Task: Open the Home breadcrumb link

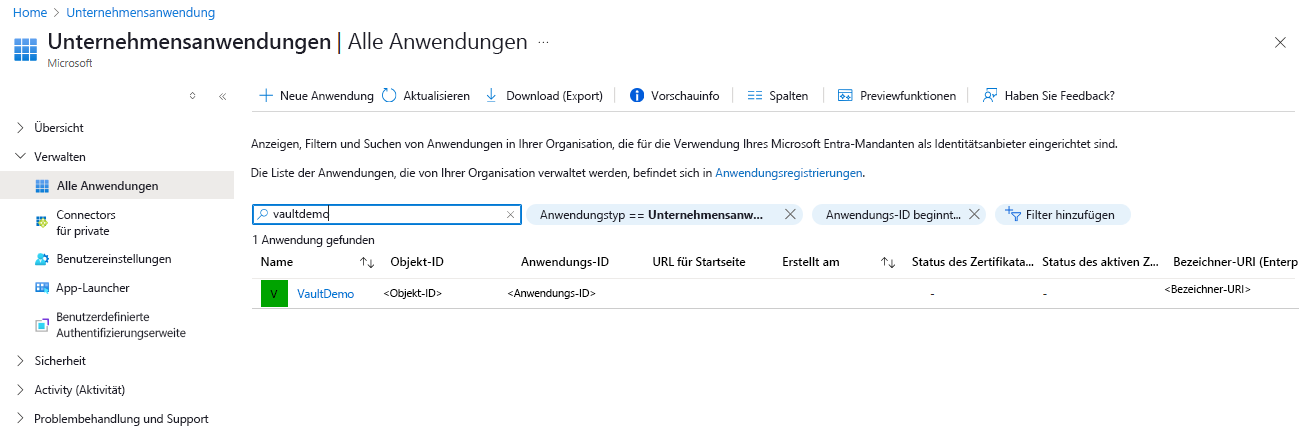Action: (x=28, y=13)
